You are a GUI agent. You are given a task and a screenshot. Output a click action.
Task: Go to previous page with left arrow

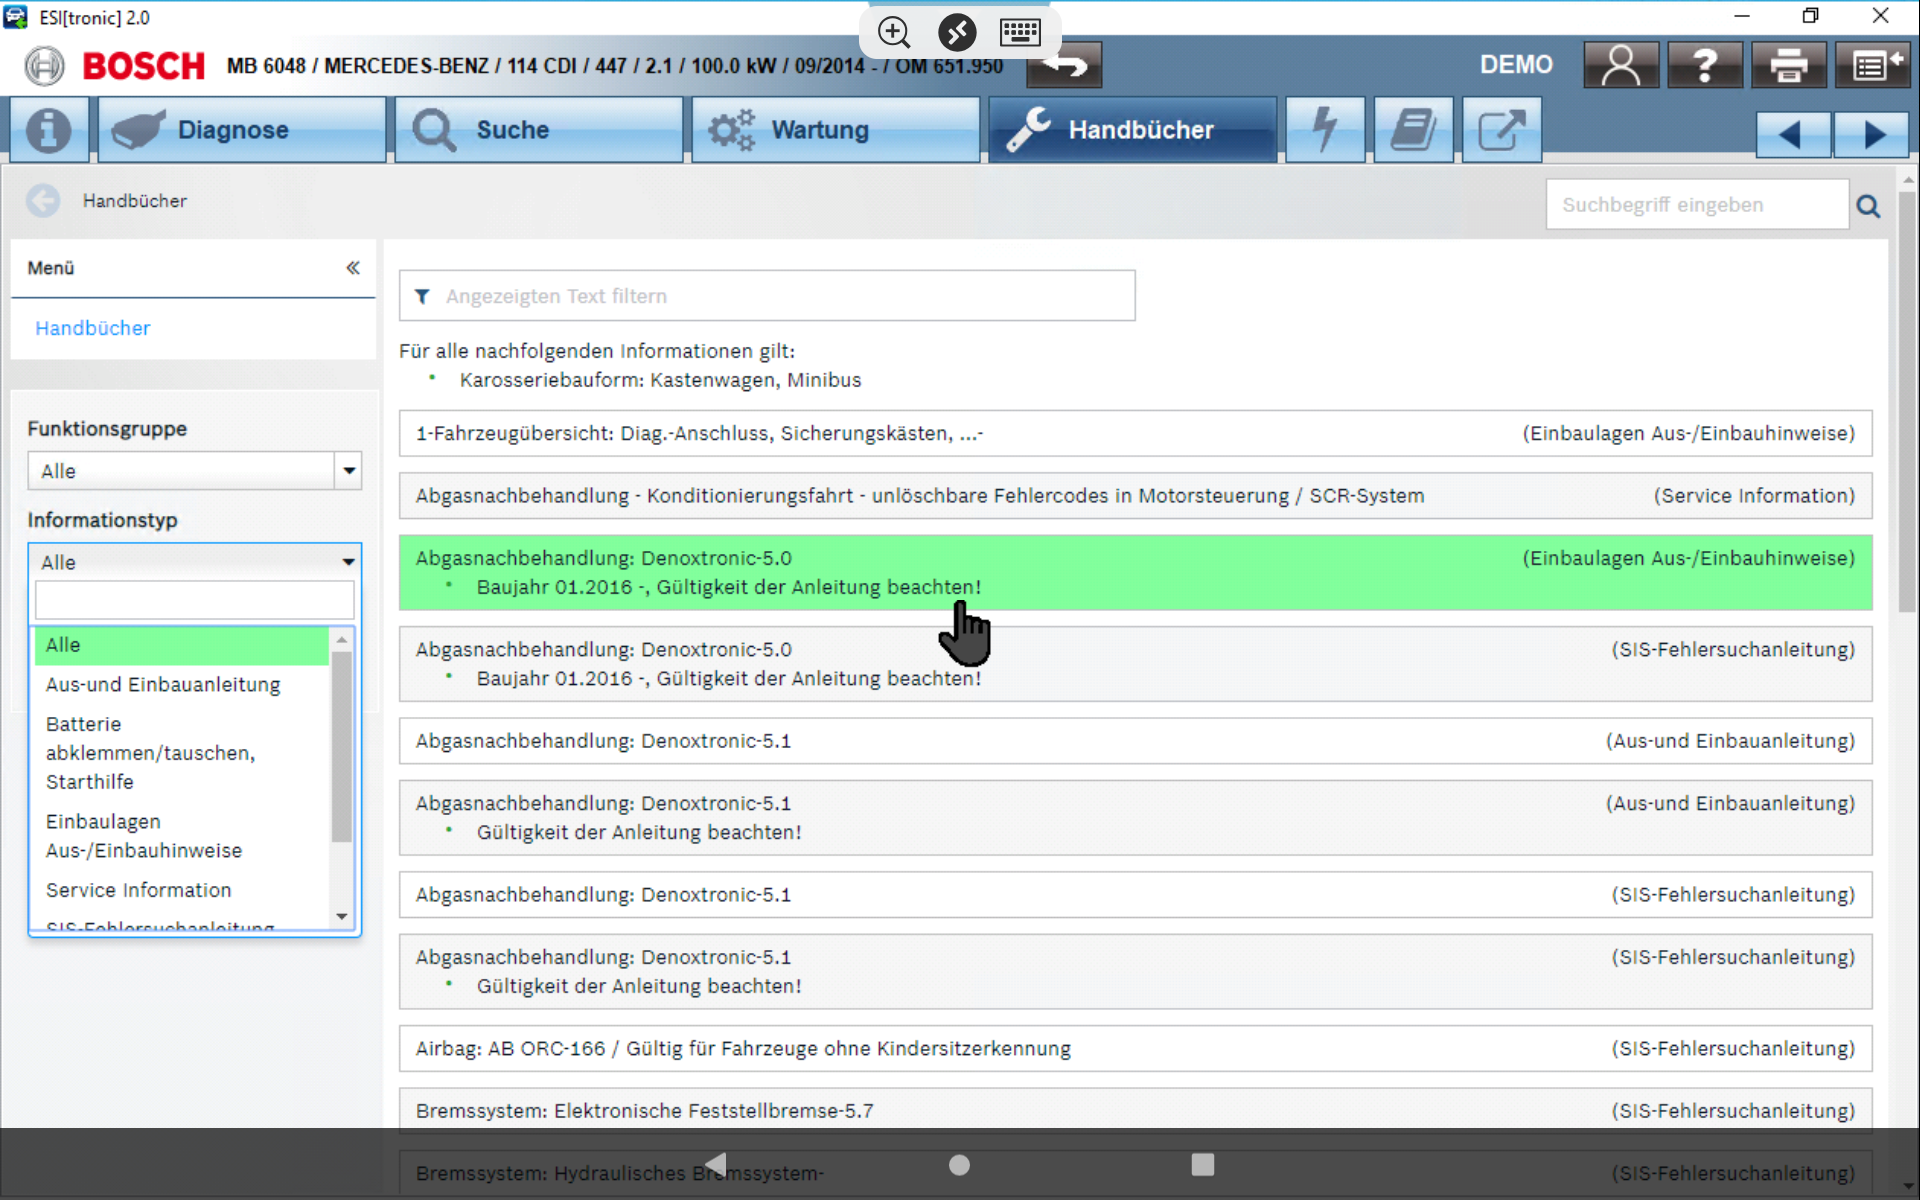(x=1793, y=134)
